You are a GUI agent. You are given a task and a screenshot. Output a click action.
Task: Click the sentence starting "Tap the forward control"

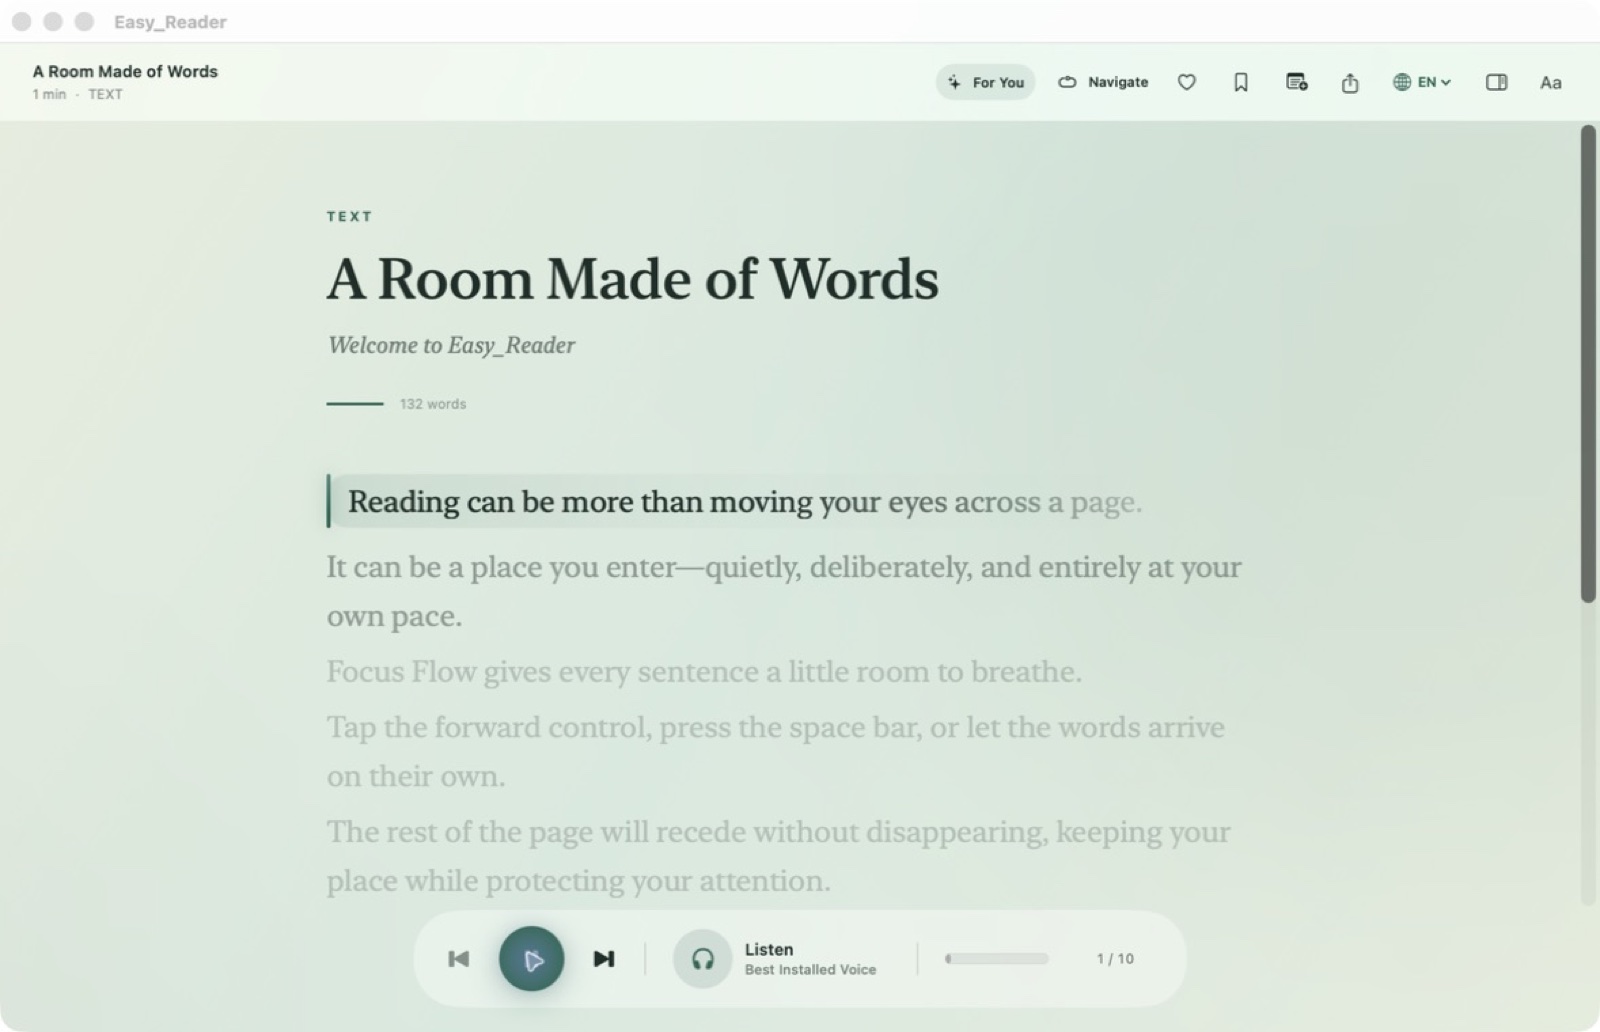pos(776,751)
